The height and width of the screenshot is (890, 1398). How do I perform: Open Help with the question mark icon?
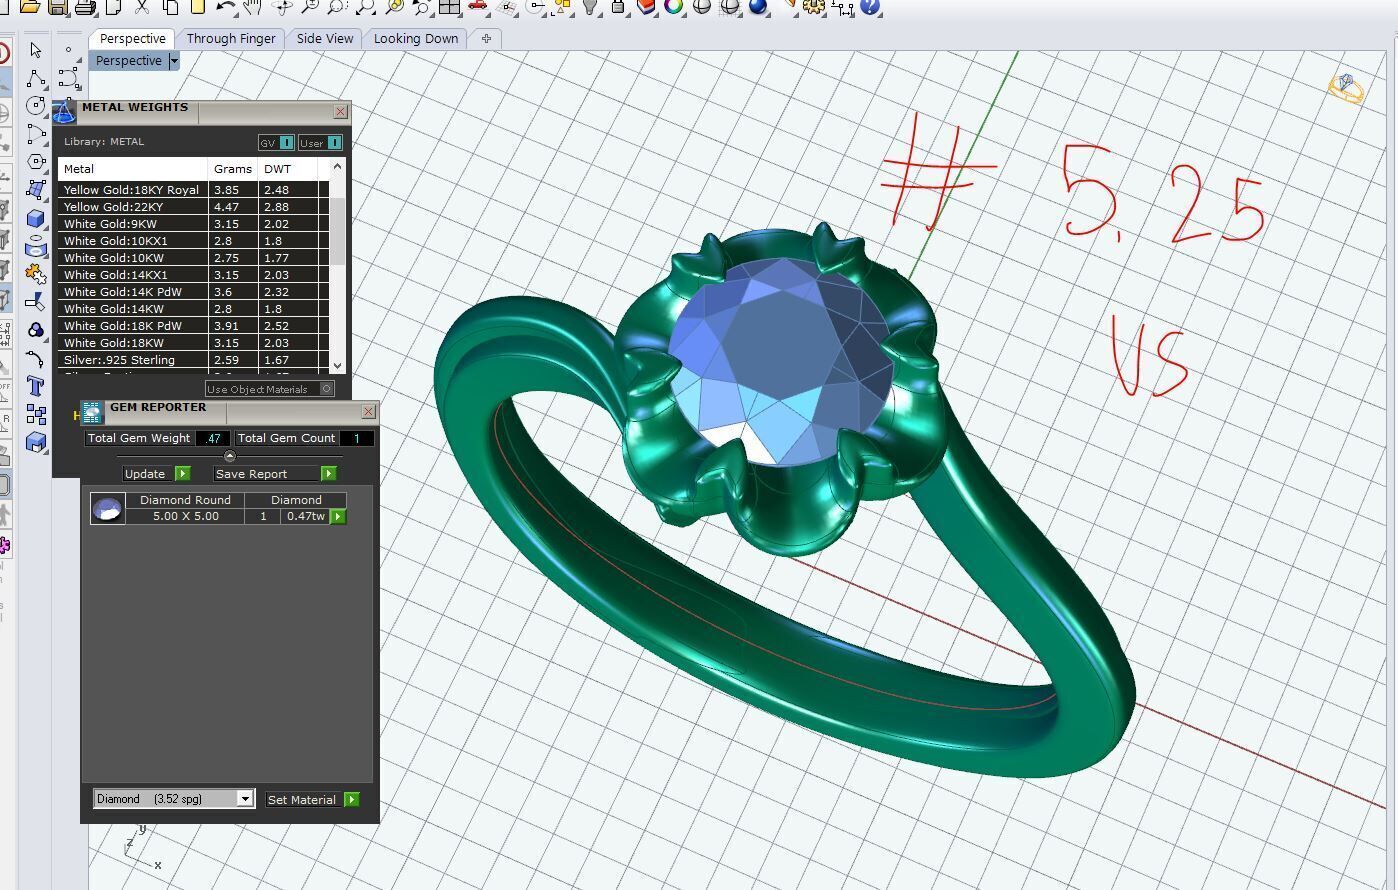(870, 7)
